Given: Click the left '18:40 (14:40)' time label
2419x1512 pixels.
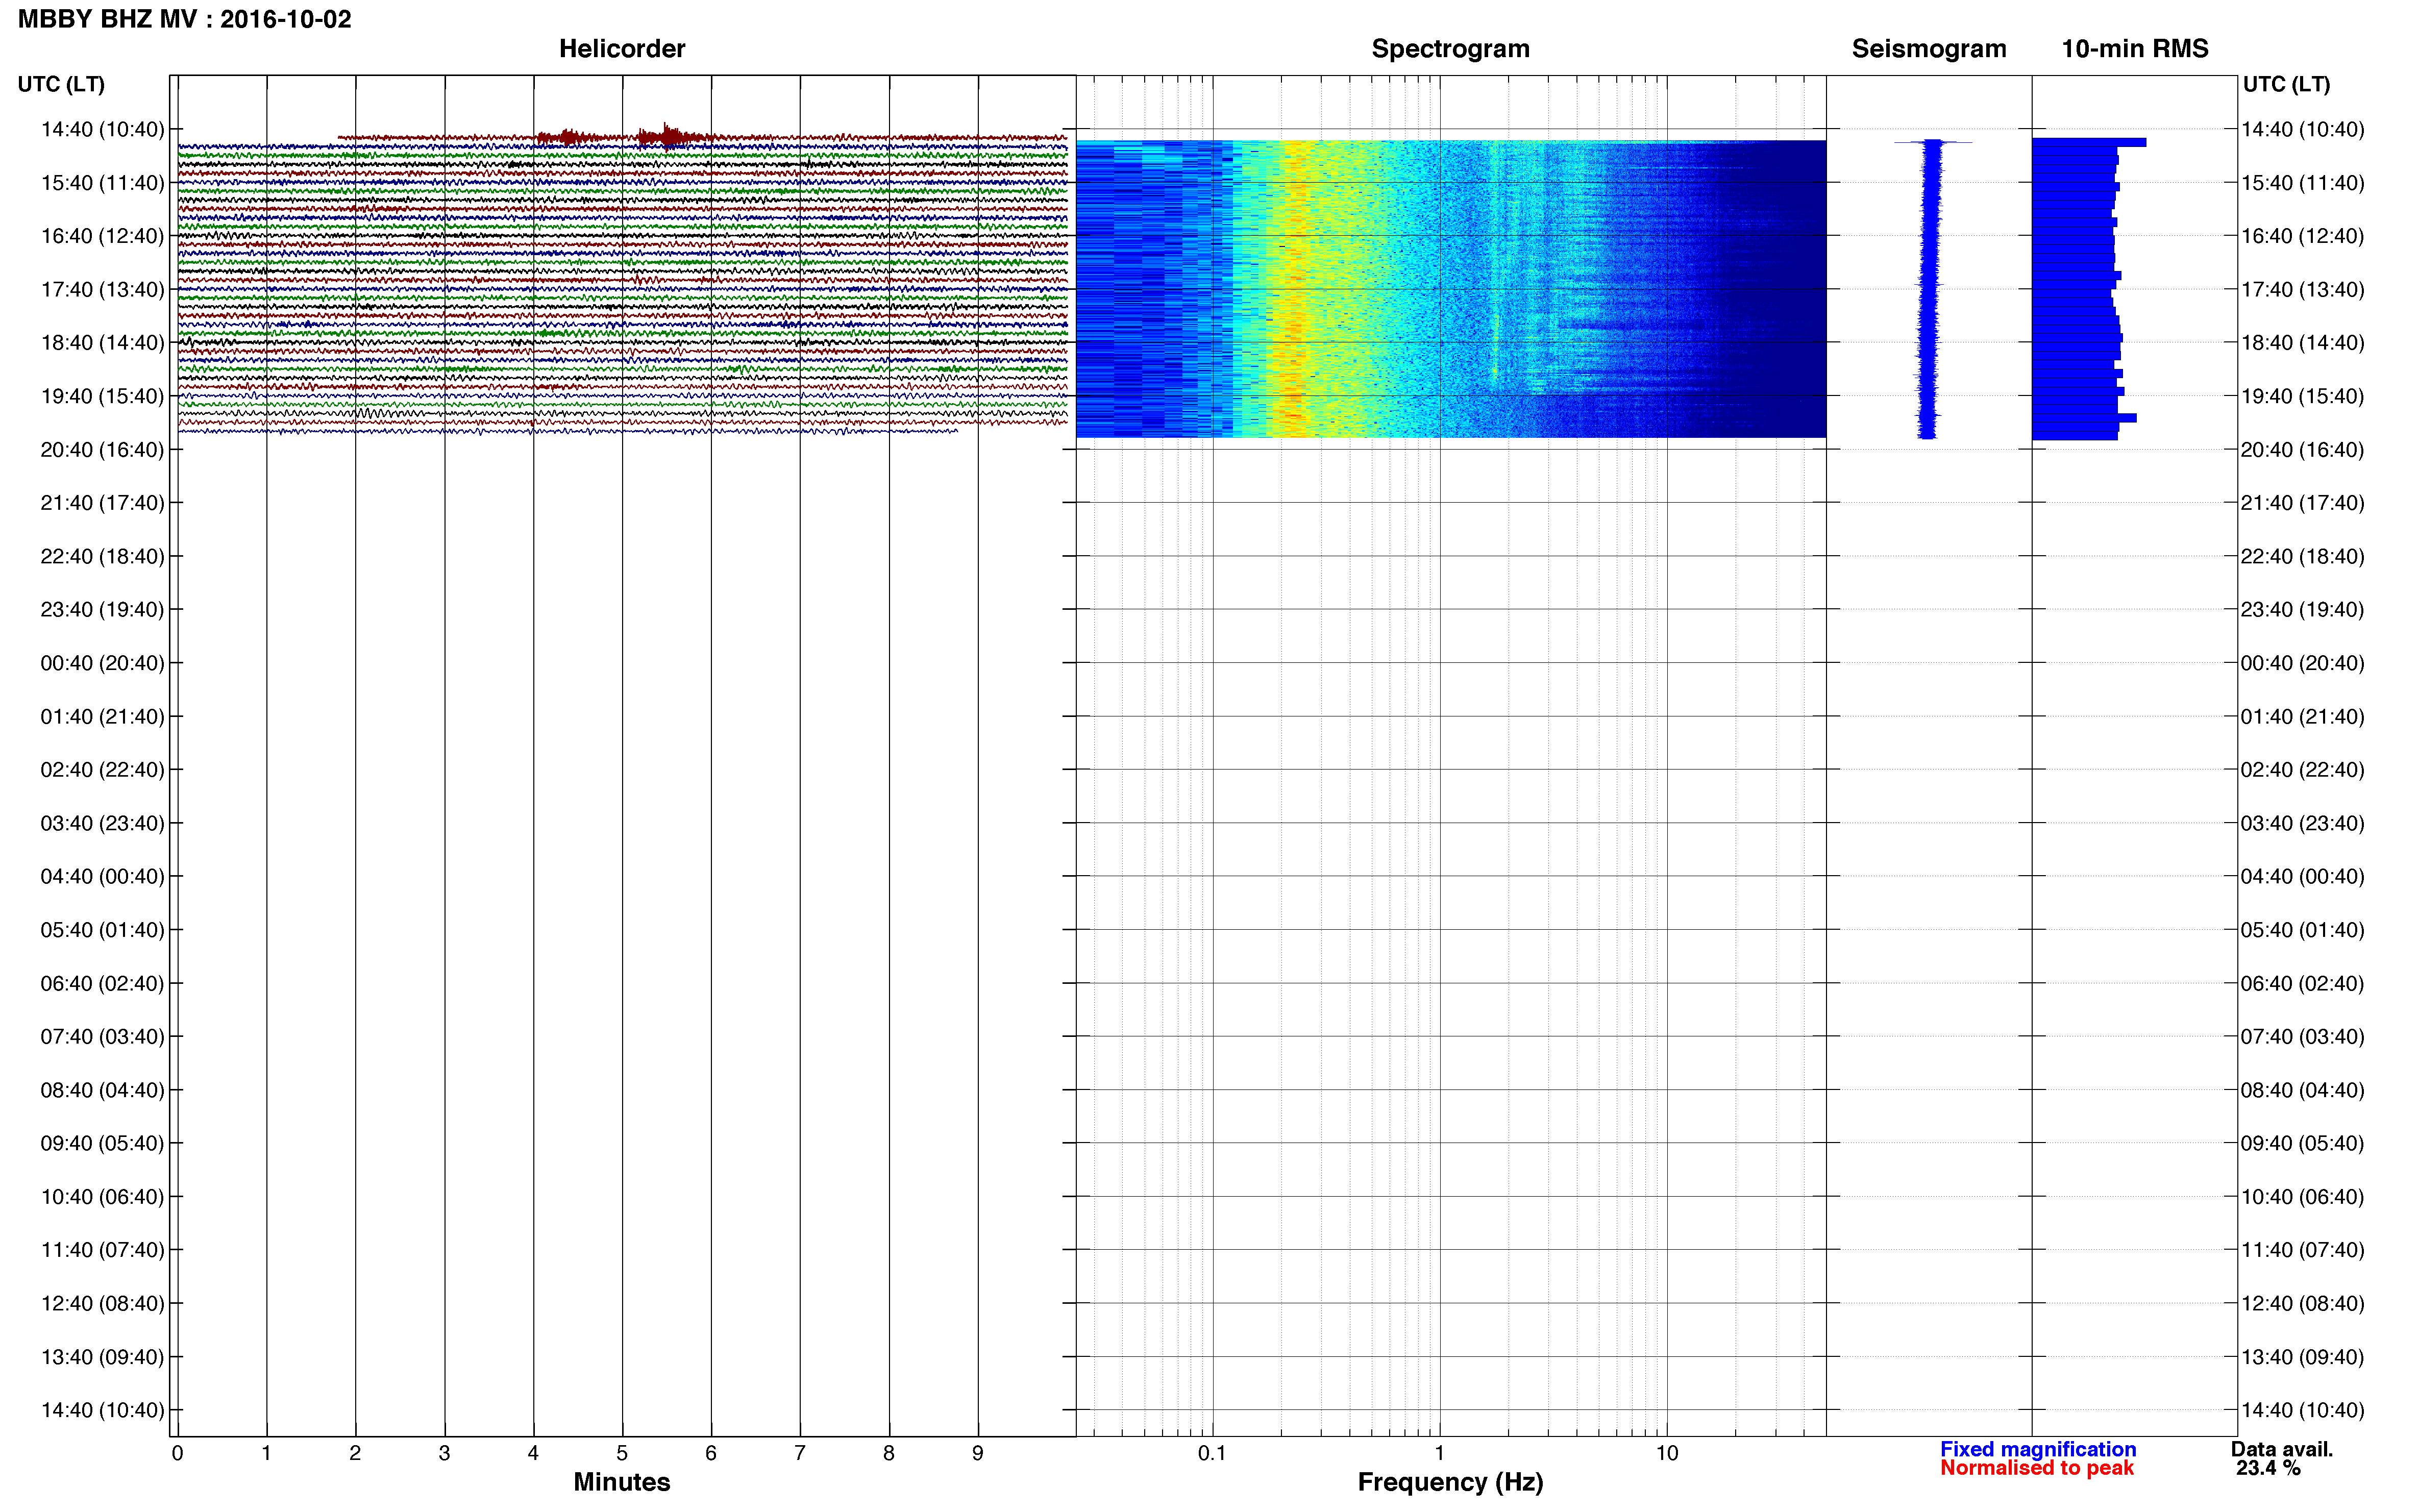Looking at the screenshot, I should pyautogui.click(x=102, y=343).
